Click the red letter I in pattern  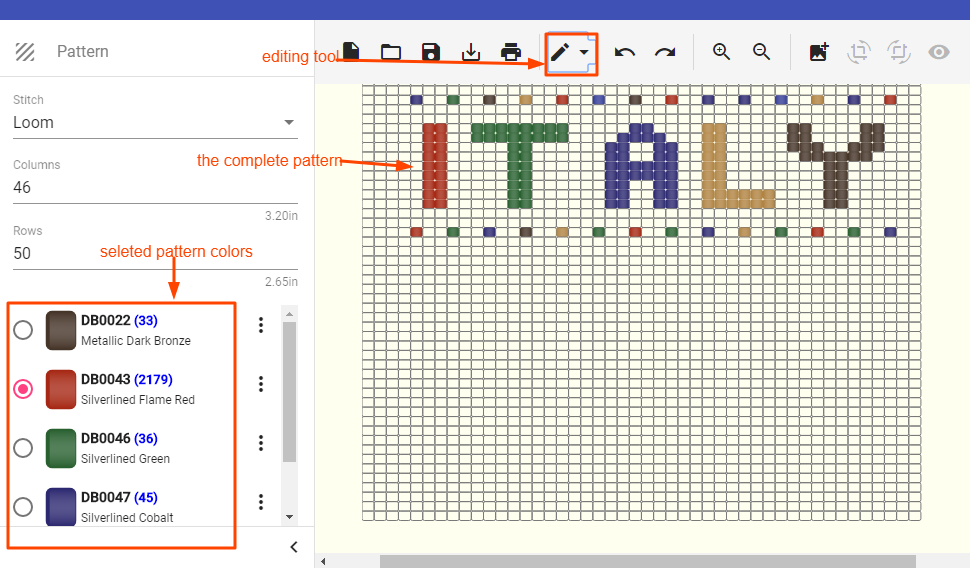pos(434,166)
